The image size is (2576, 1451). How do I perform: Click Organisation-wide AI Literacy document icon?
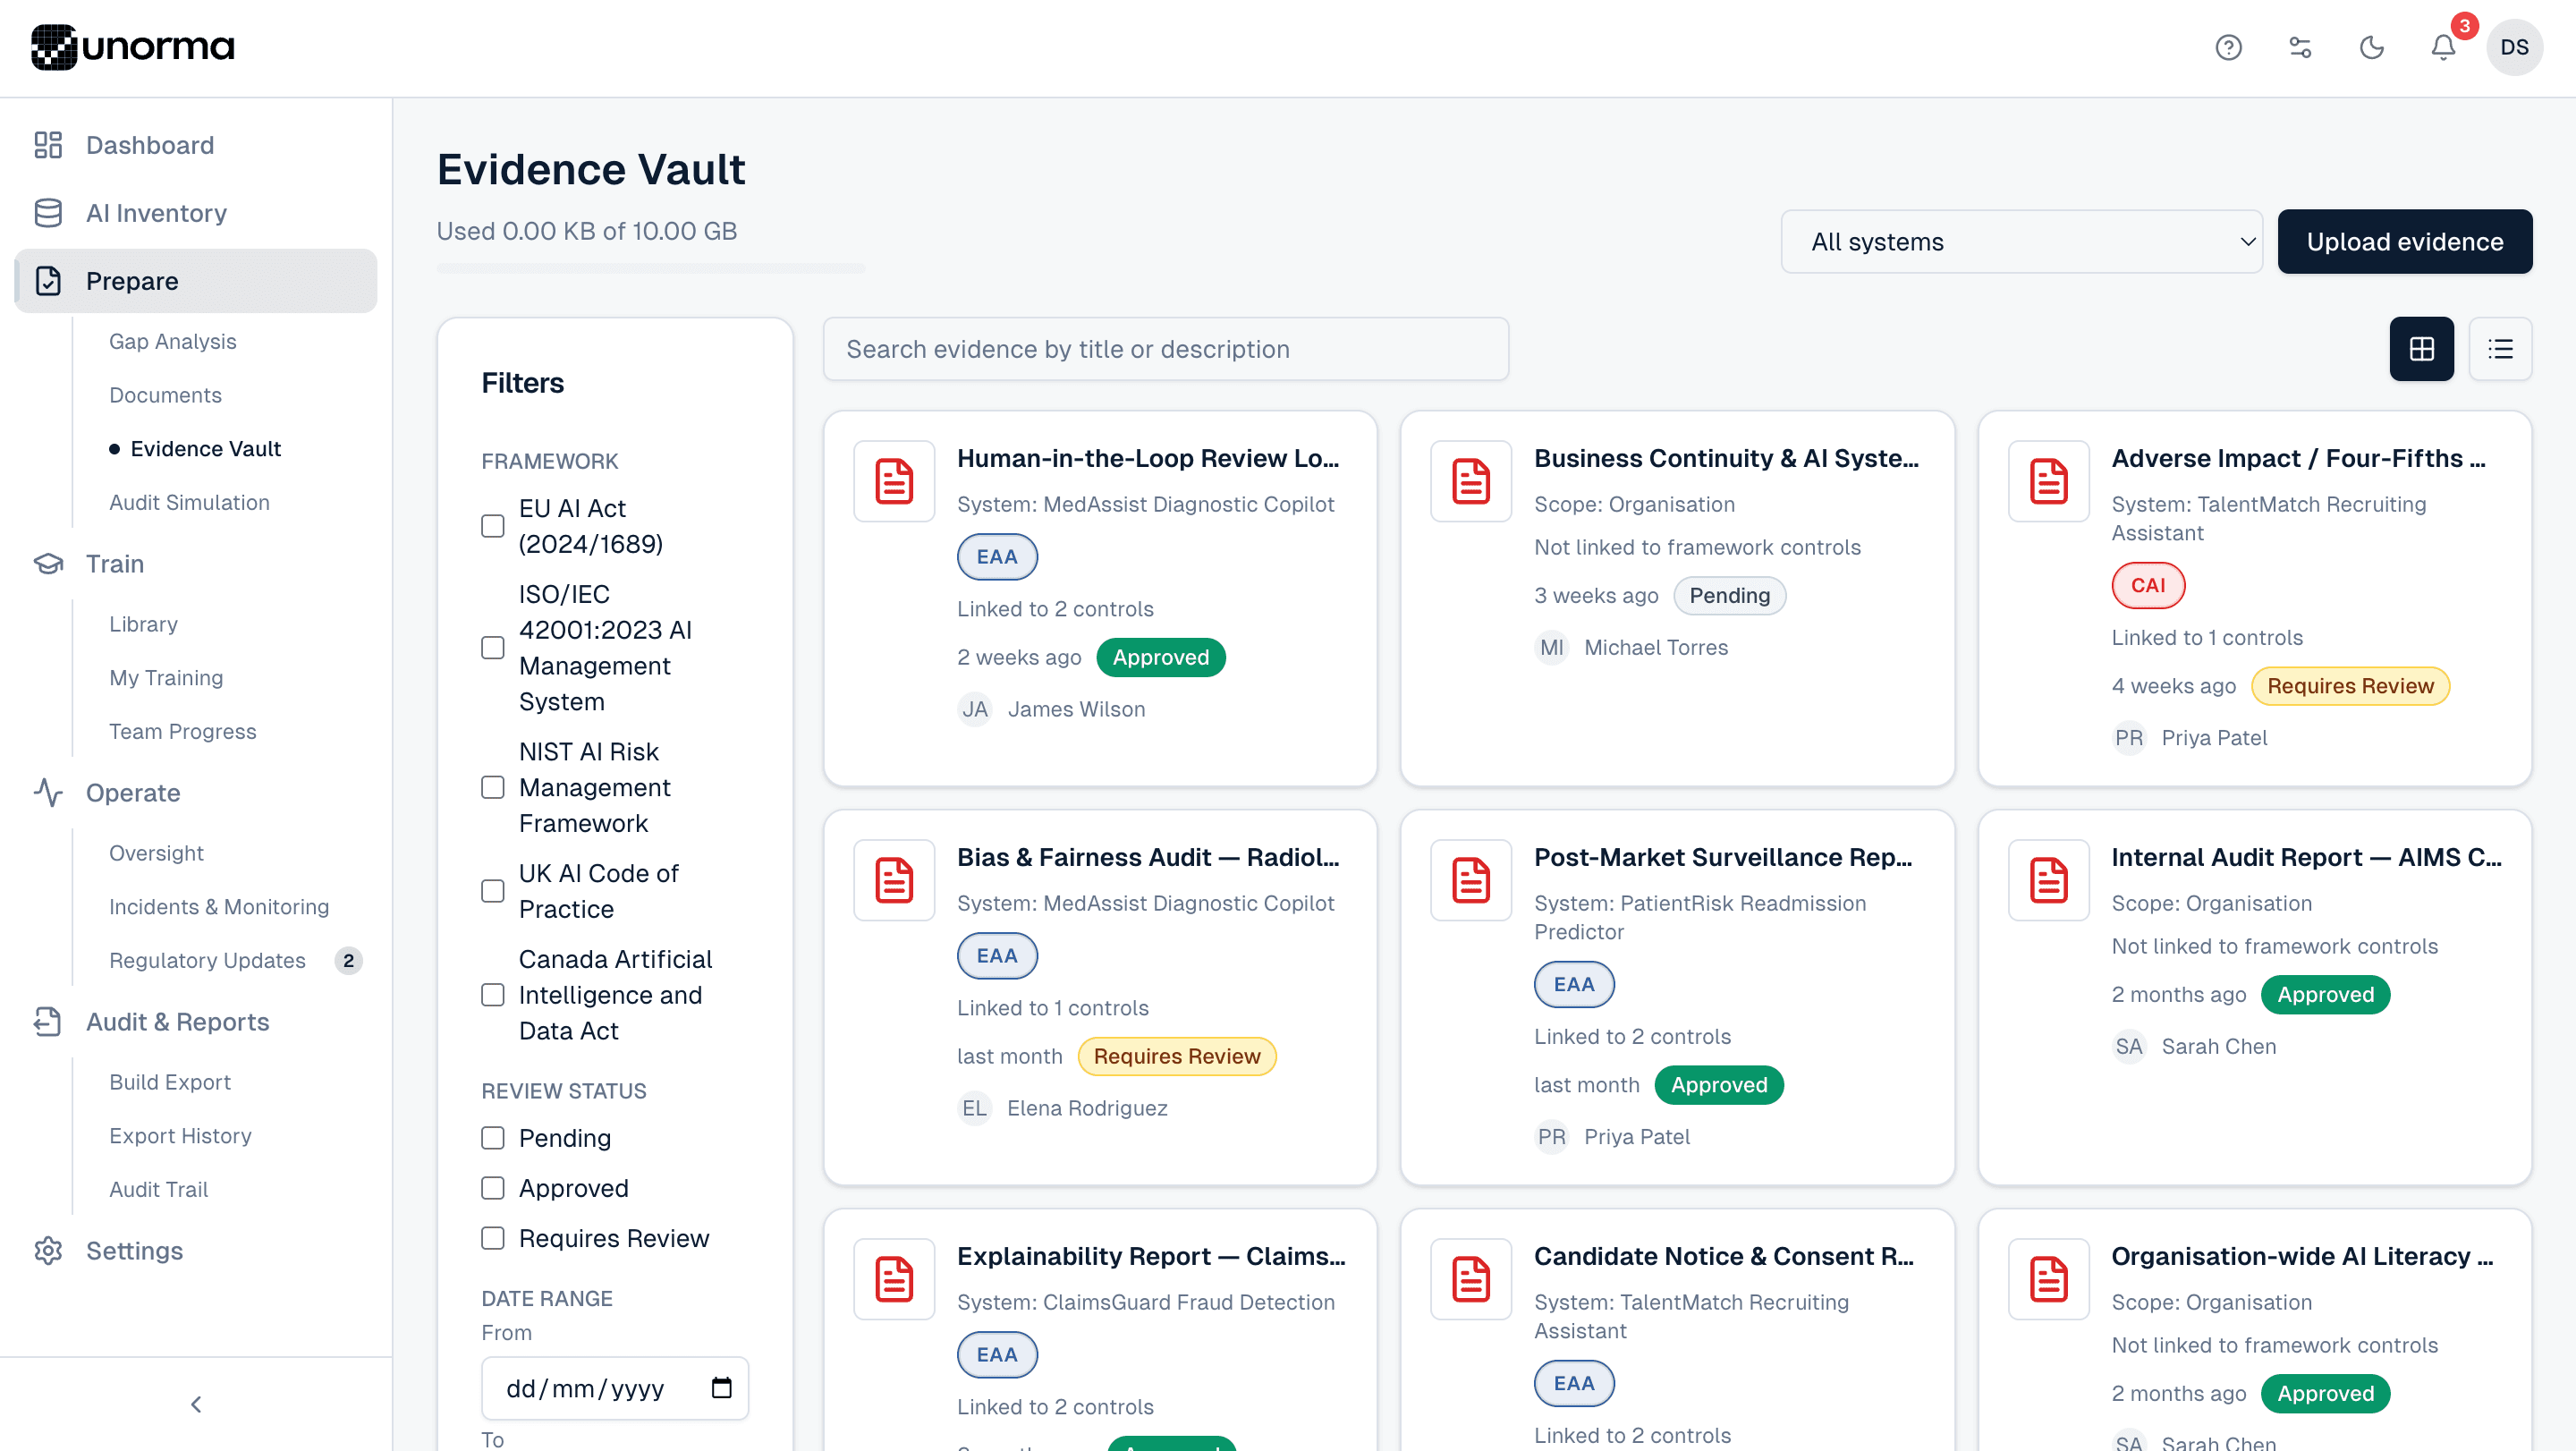(x=2049, y=1279)
